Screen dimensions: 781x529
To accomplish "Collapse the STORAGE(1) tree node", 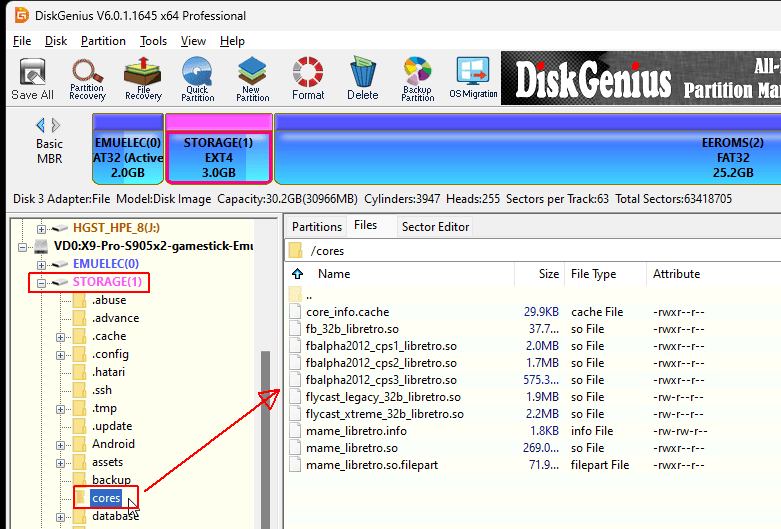I will point(42,283).
